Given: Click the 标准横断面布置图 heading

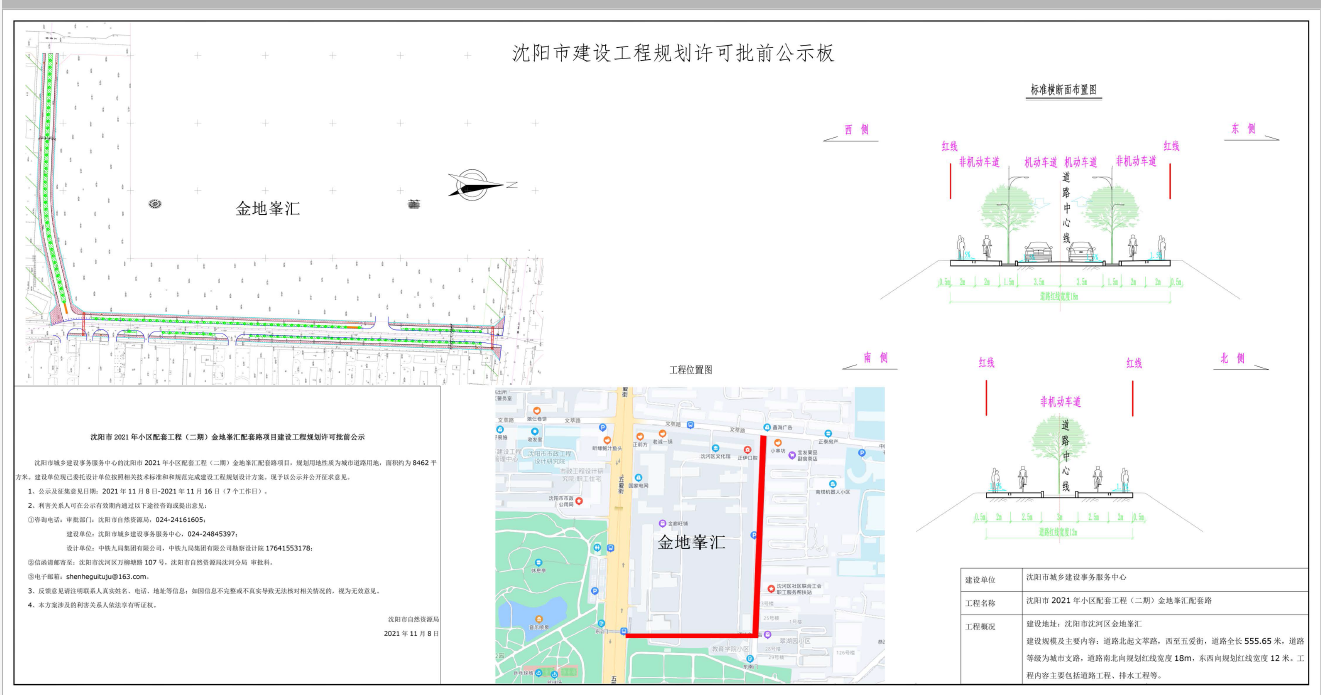Looking at the screenshot, I should [x=1064, y=89].
